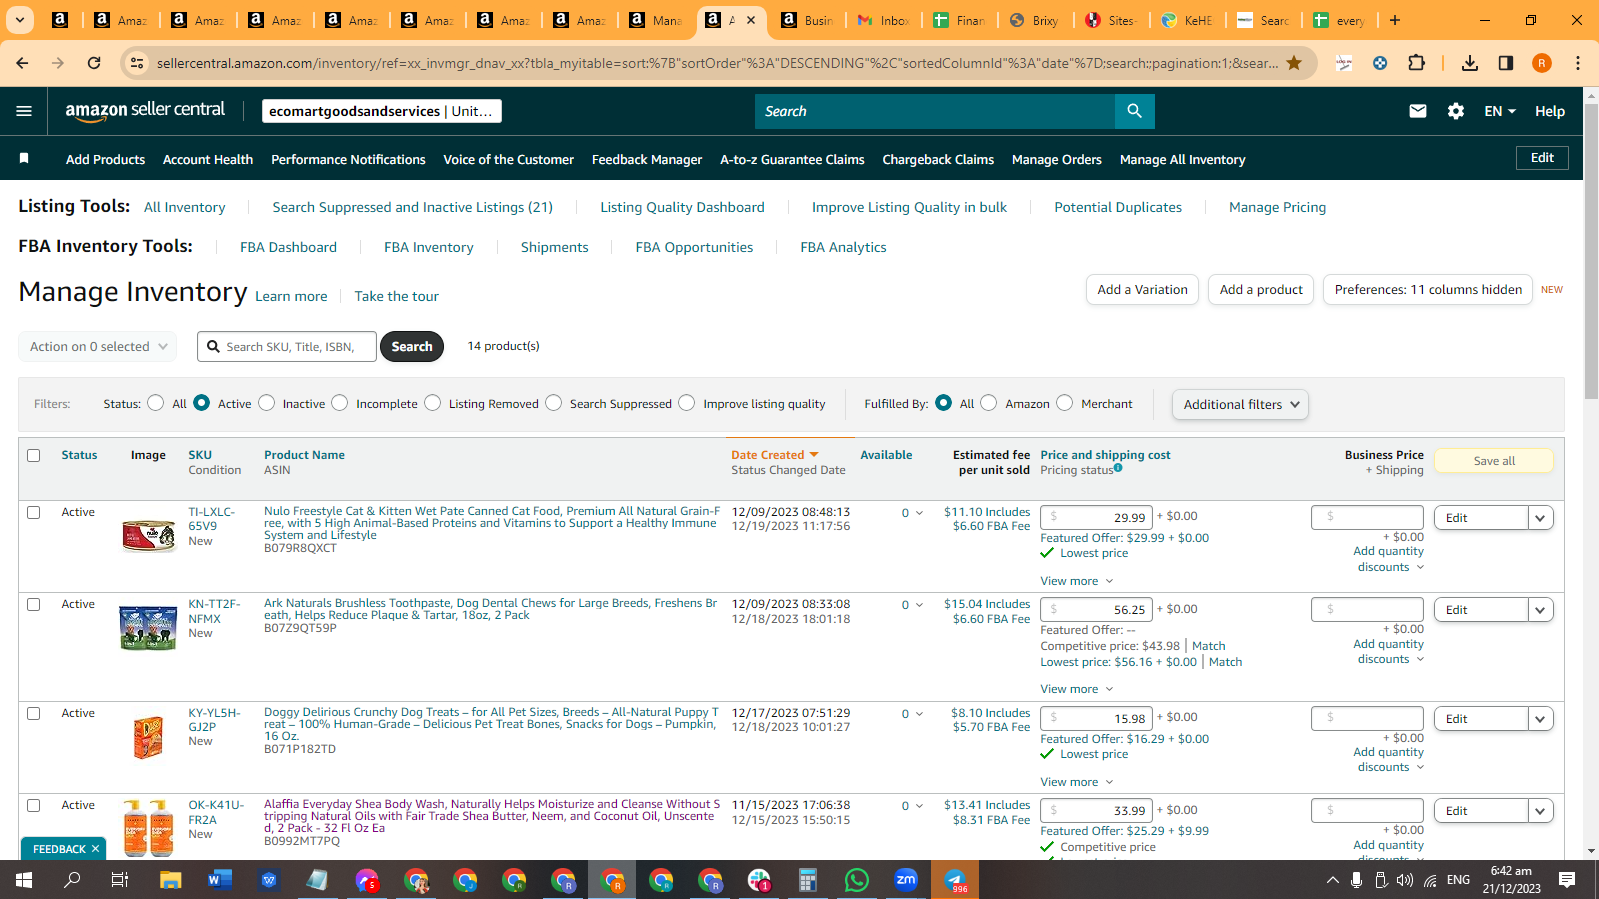Open the Listing Quality Dashboard link
Screen dimensions: 1599x899
click(x=682, y=207)
